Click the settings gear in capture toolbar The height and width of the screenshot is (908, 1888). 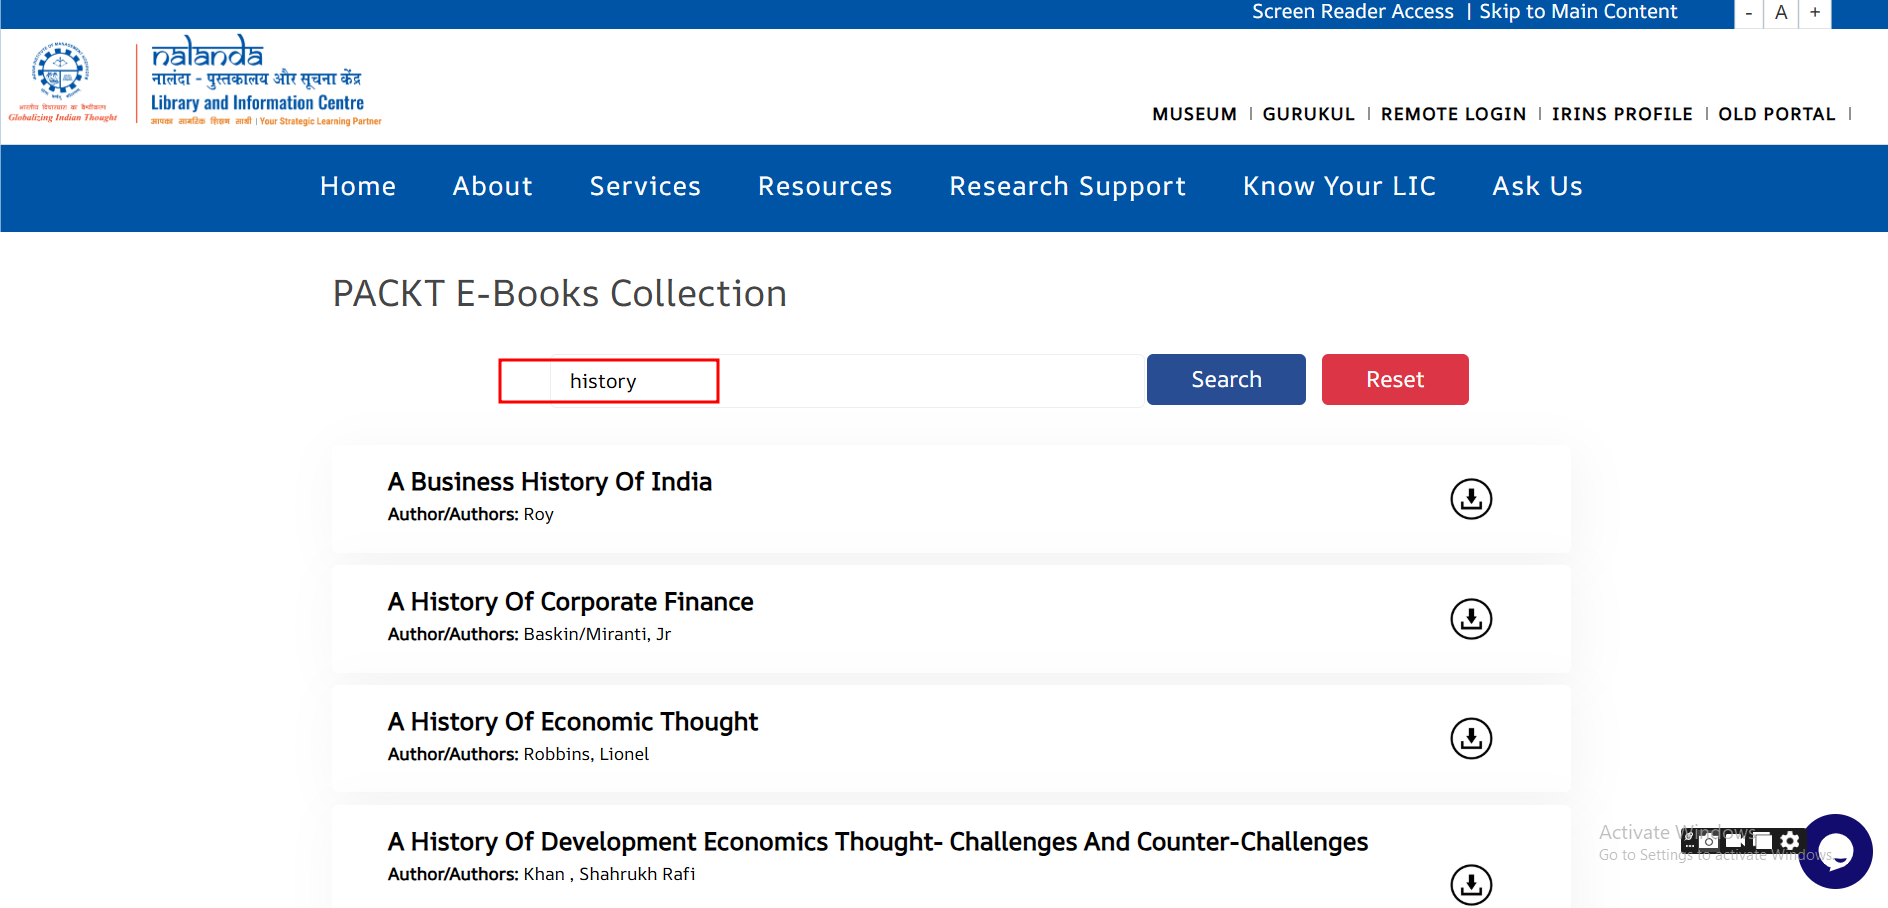click(1790, 841)
